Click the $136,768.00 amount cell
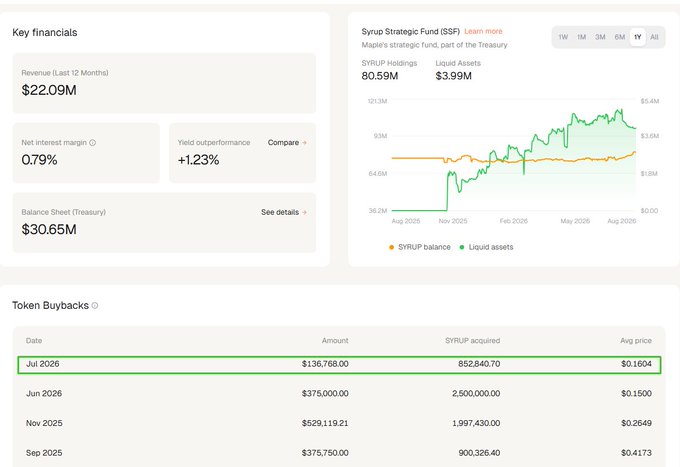Image resolution: width=680 pixels, height=467 pixels. click(325, 364)
